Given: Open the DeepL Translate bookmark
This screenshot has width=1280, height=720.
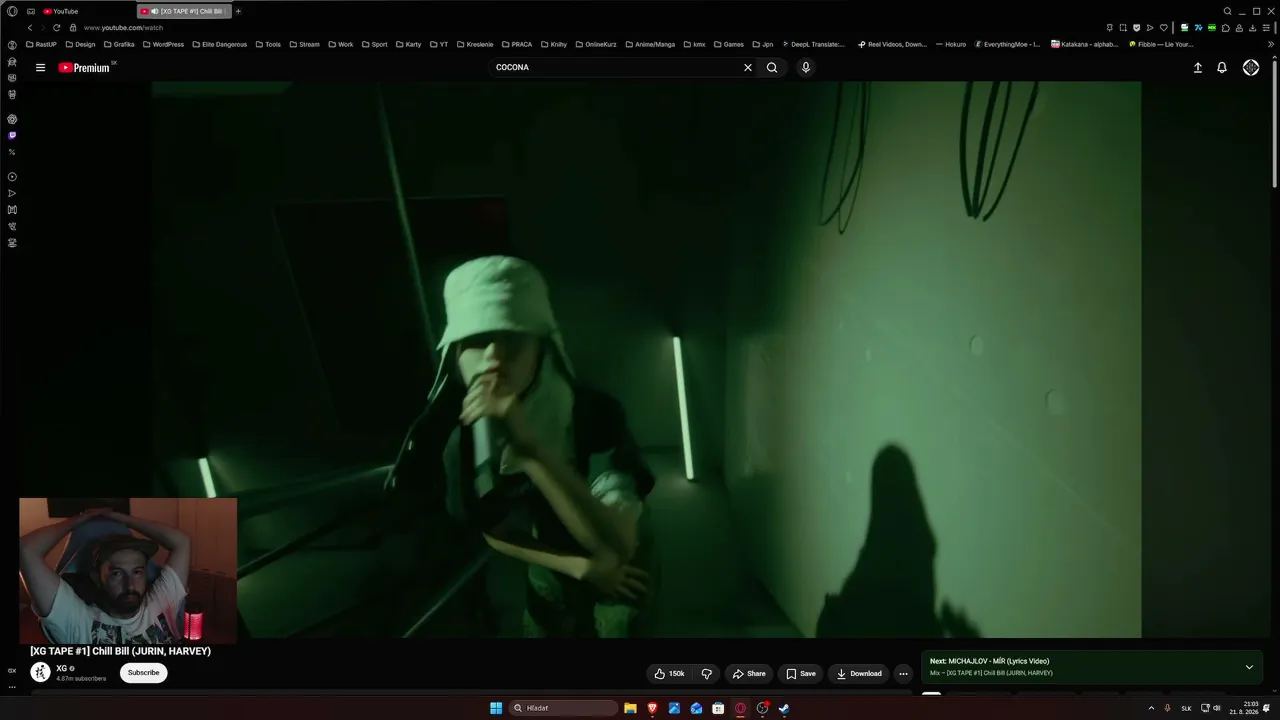Looking at the screenshot, I should (x=813, y=45).
